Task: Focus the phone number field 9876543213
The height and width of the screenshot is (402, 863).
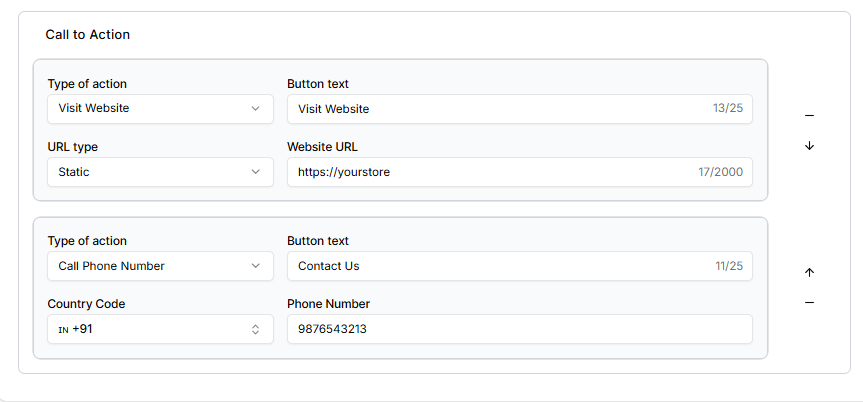Action: tap(519, 329)
